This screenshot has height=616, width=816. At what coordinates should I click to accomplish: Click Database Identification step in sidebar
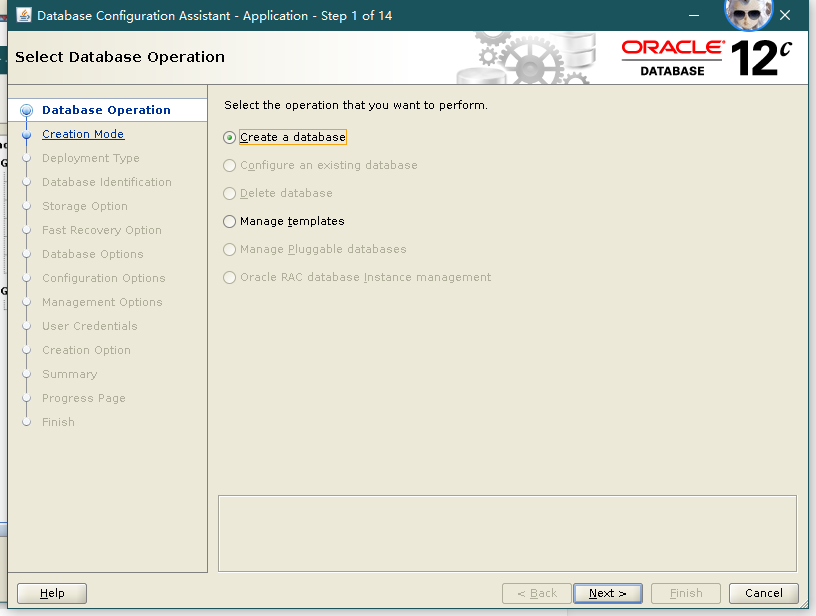point(107,182)
